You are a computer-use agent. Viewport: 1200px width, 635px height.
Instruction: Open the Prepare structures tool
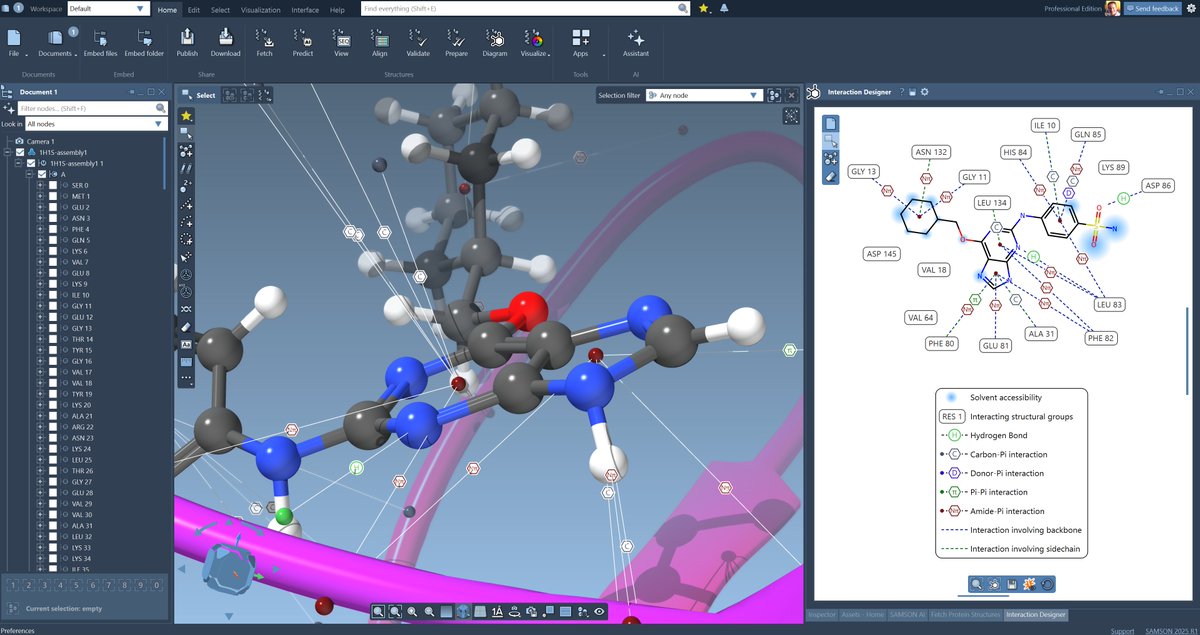(x=456, y=42)
